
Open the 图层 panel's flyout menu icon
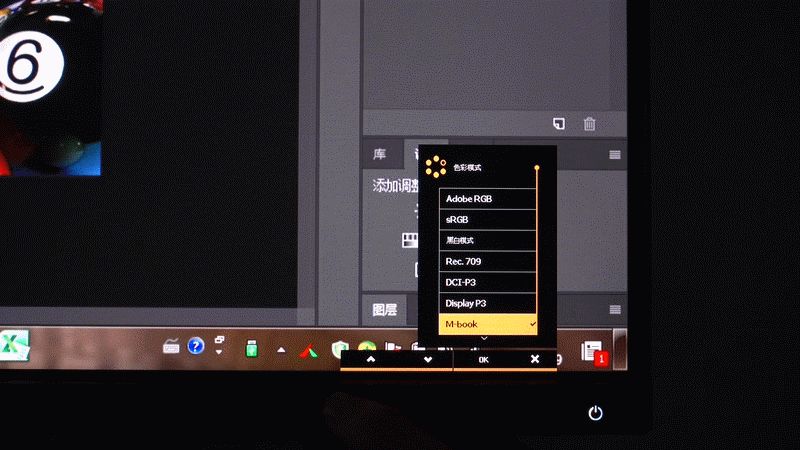tap(615, 310)
